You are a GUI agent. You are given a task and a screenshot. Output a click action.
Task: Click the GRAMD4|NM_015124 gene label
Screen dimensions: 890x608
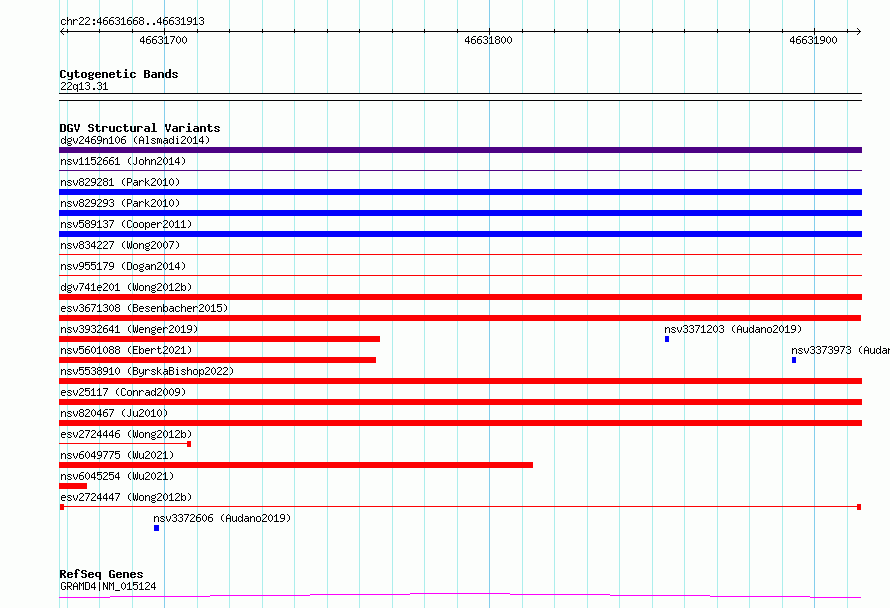point(108,586)
